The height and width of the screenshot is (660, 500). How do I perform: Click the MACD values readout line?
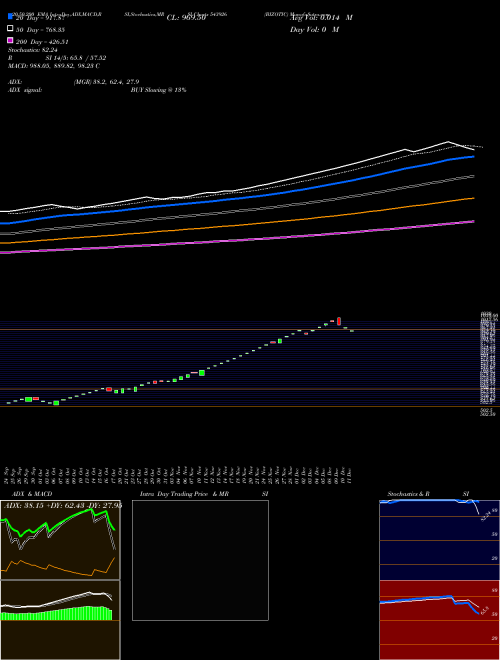[x=54, y=66]
